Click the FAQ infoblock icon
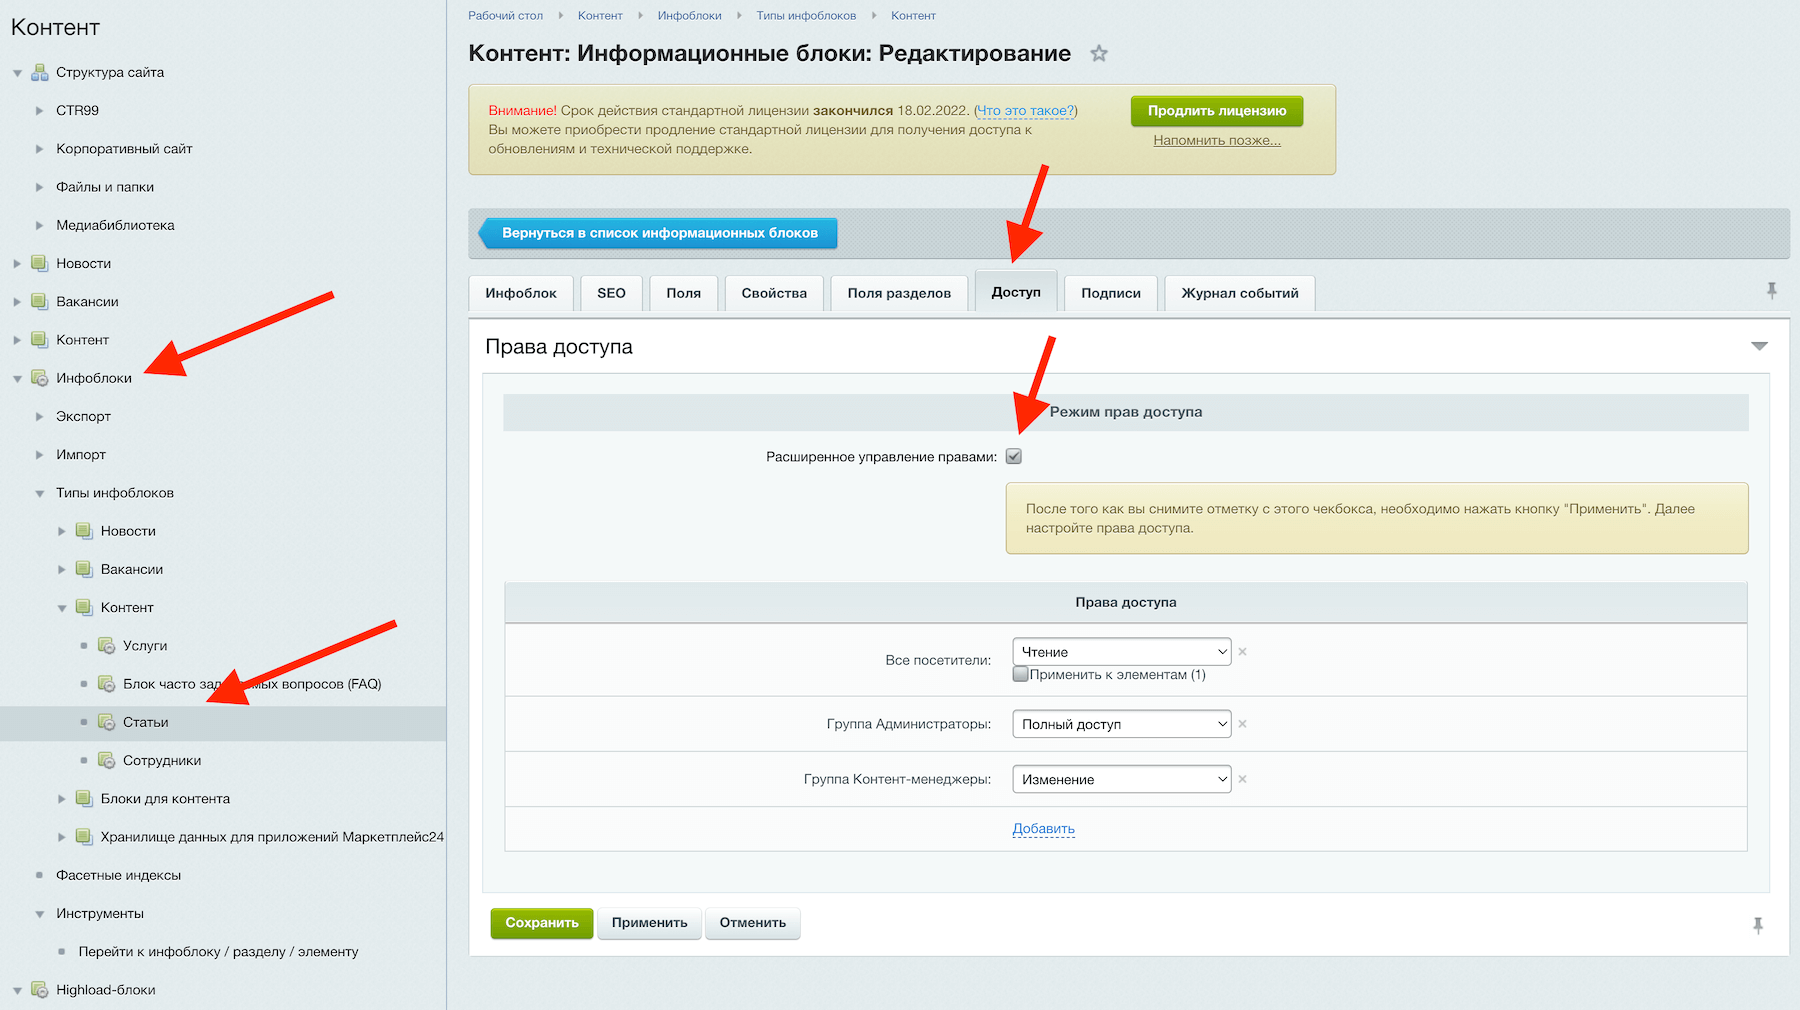Viewport: 1800px width, 1010px height. (x=107, y=684)
